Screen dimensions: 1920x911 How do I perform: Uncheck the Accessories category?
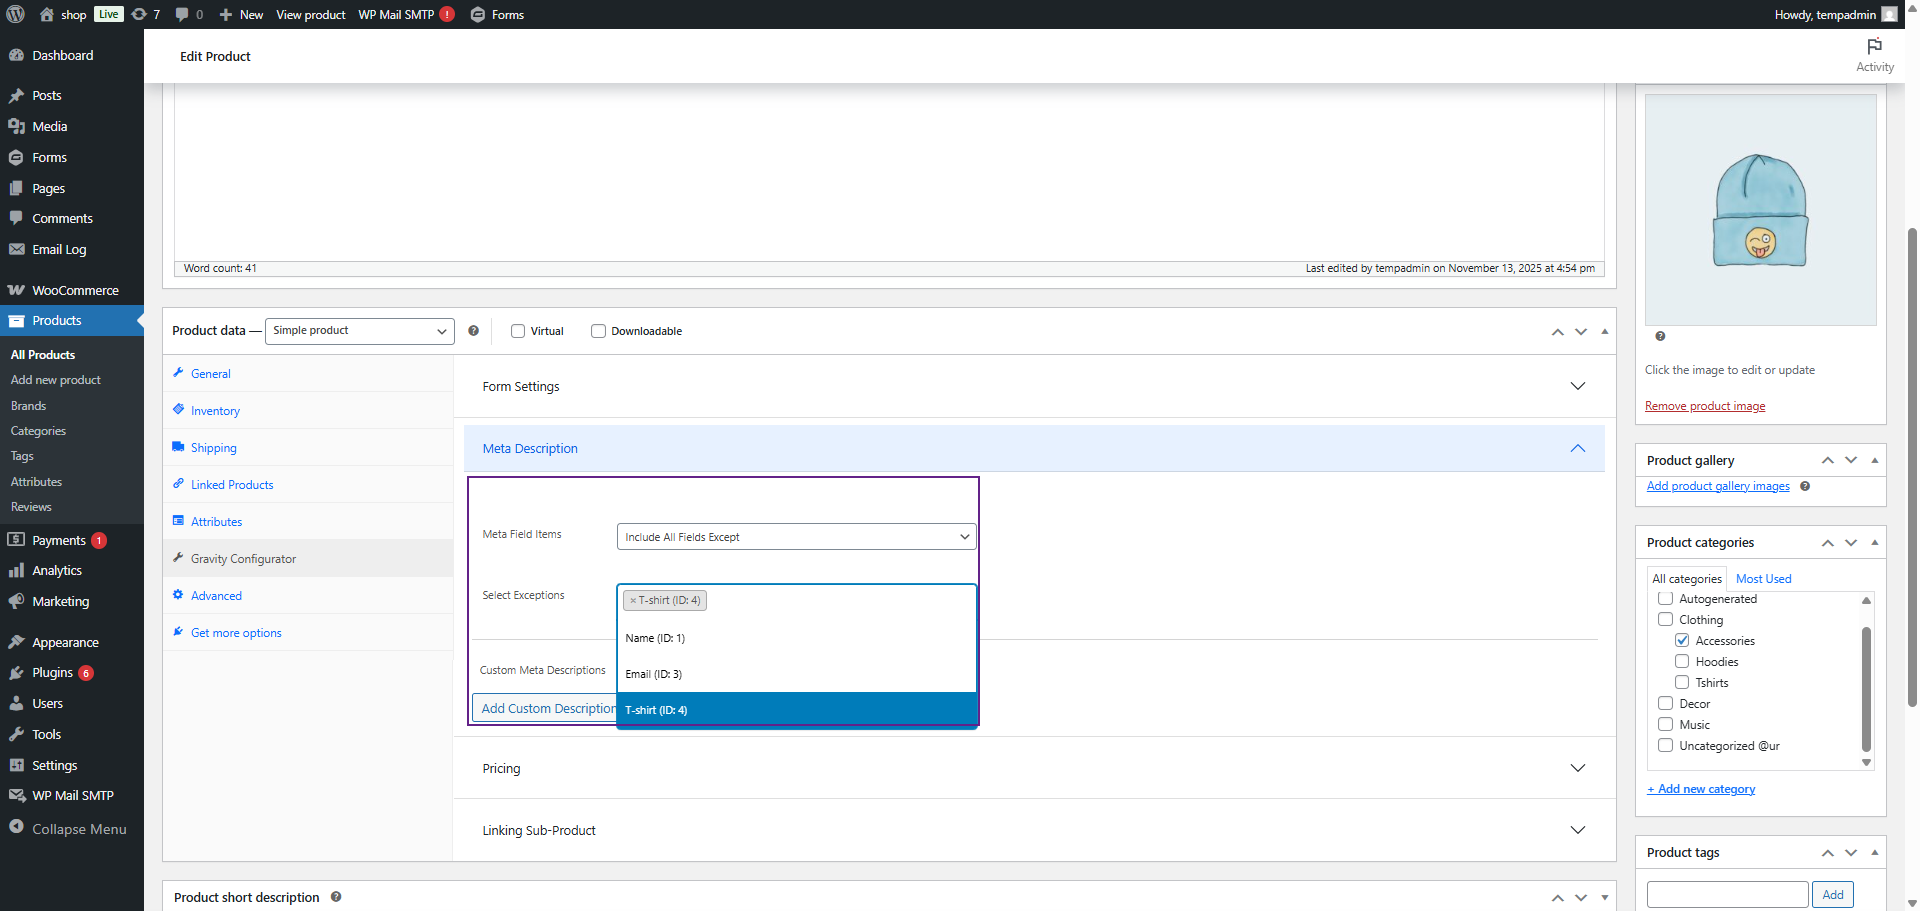pyautogui.click(x=1682, y=641)
